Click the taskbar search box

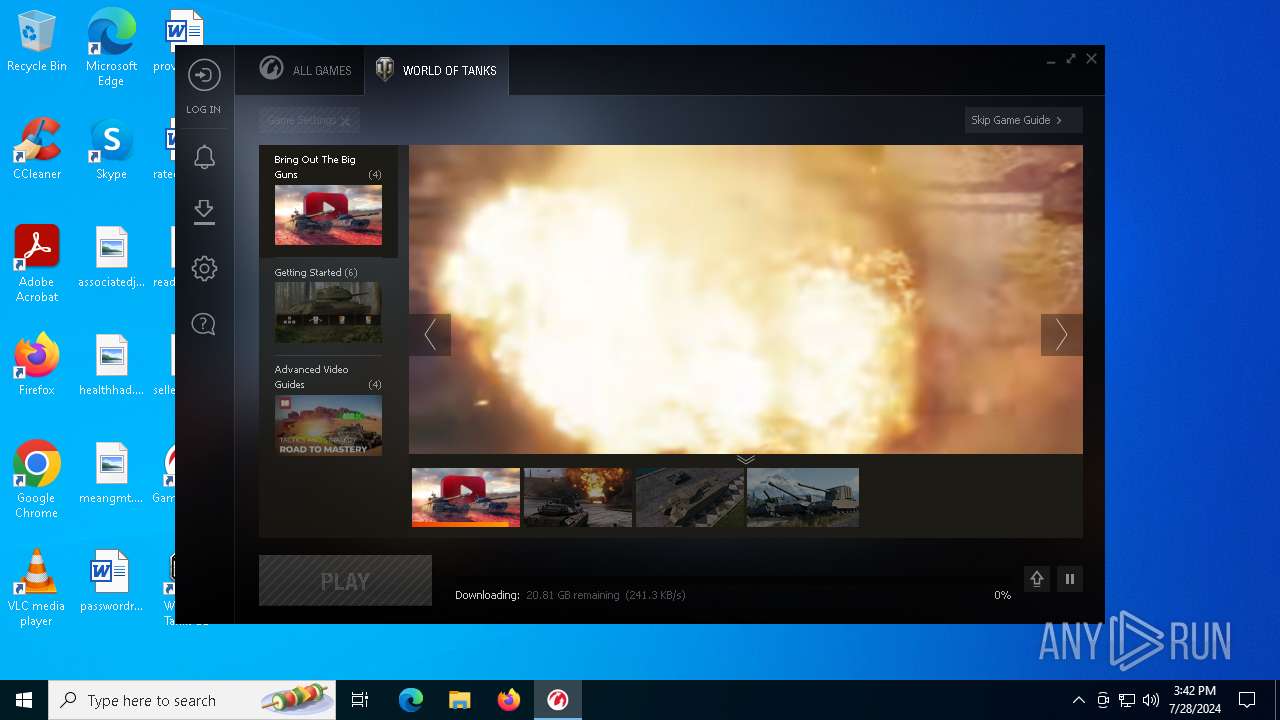[192, 700]
